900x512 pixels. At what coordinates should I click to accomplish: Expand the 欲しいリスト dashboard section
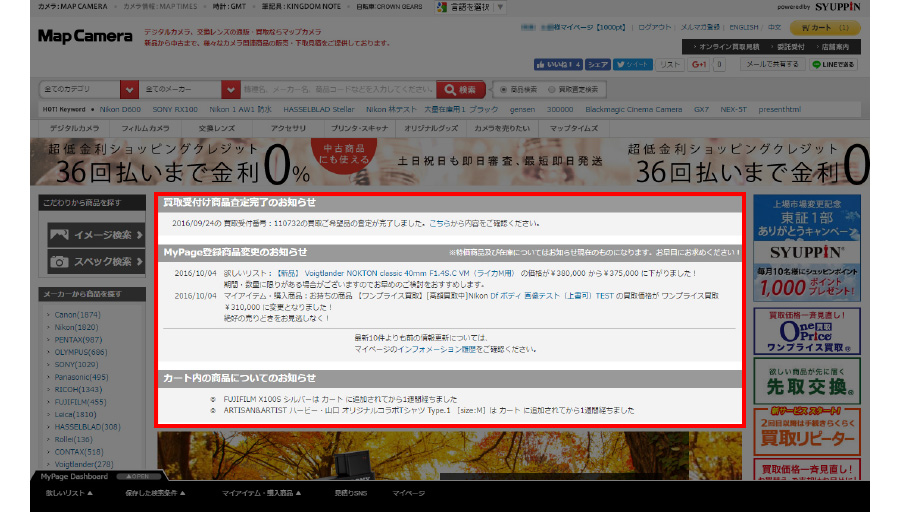click(x=69, y=493)
